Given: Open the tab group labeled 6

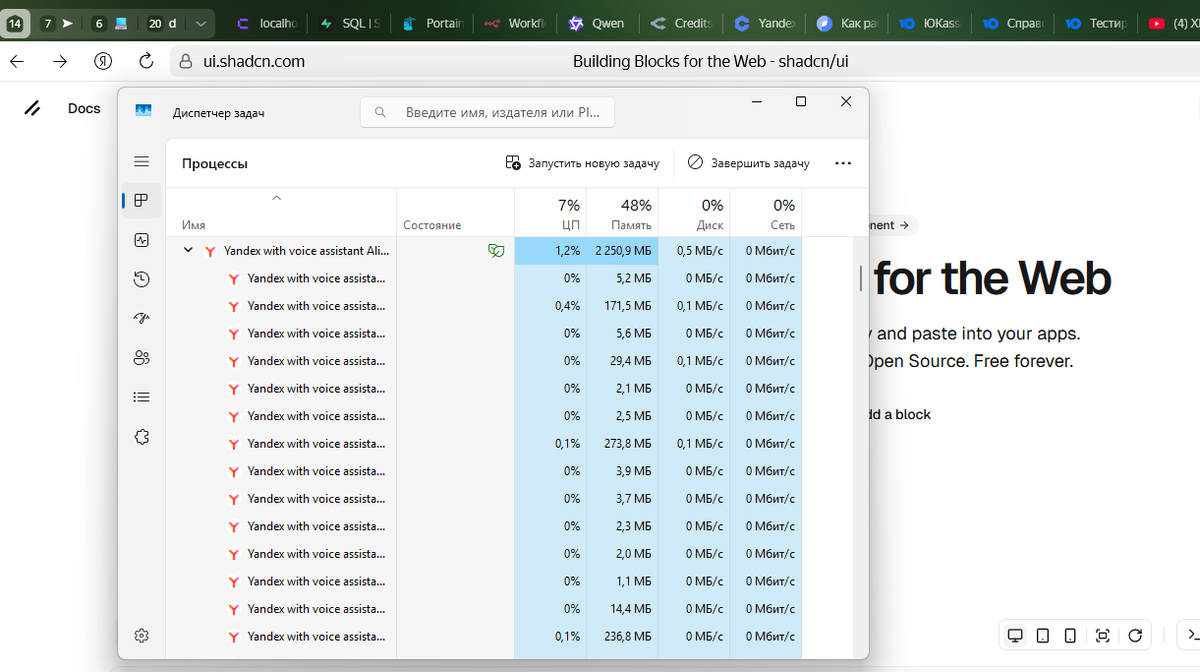Looking at the screenshot, I should tap(110, 23).
